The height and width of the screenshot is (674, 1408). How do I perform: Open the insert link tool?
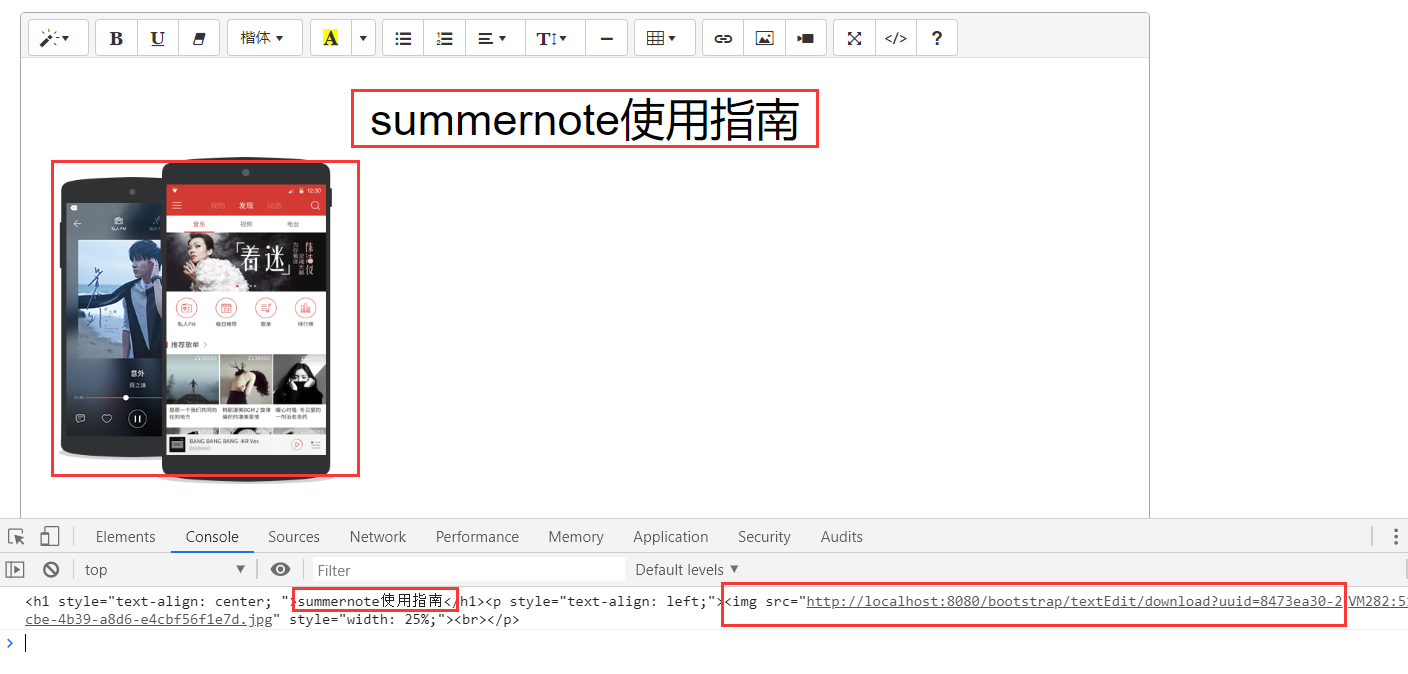[723, 37]
